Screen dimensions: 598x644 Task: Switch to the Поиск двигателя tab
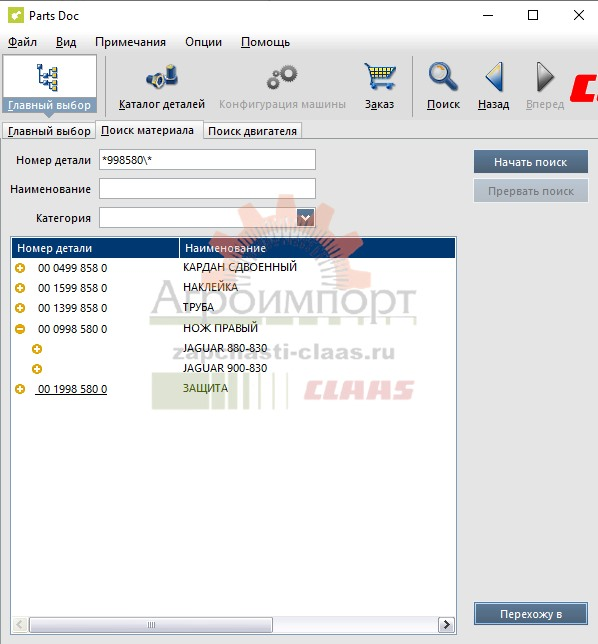point(252,131)
